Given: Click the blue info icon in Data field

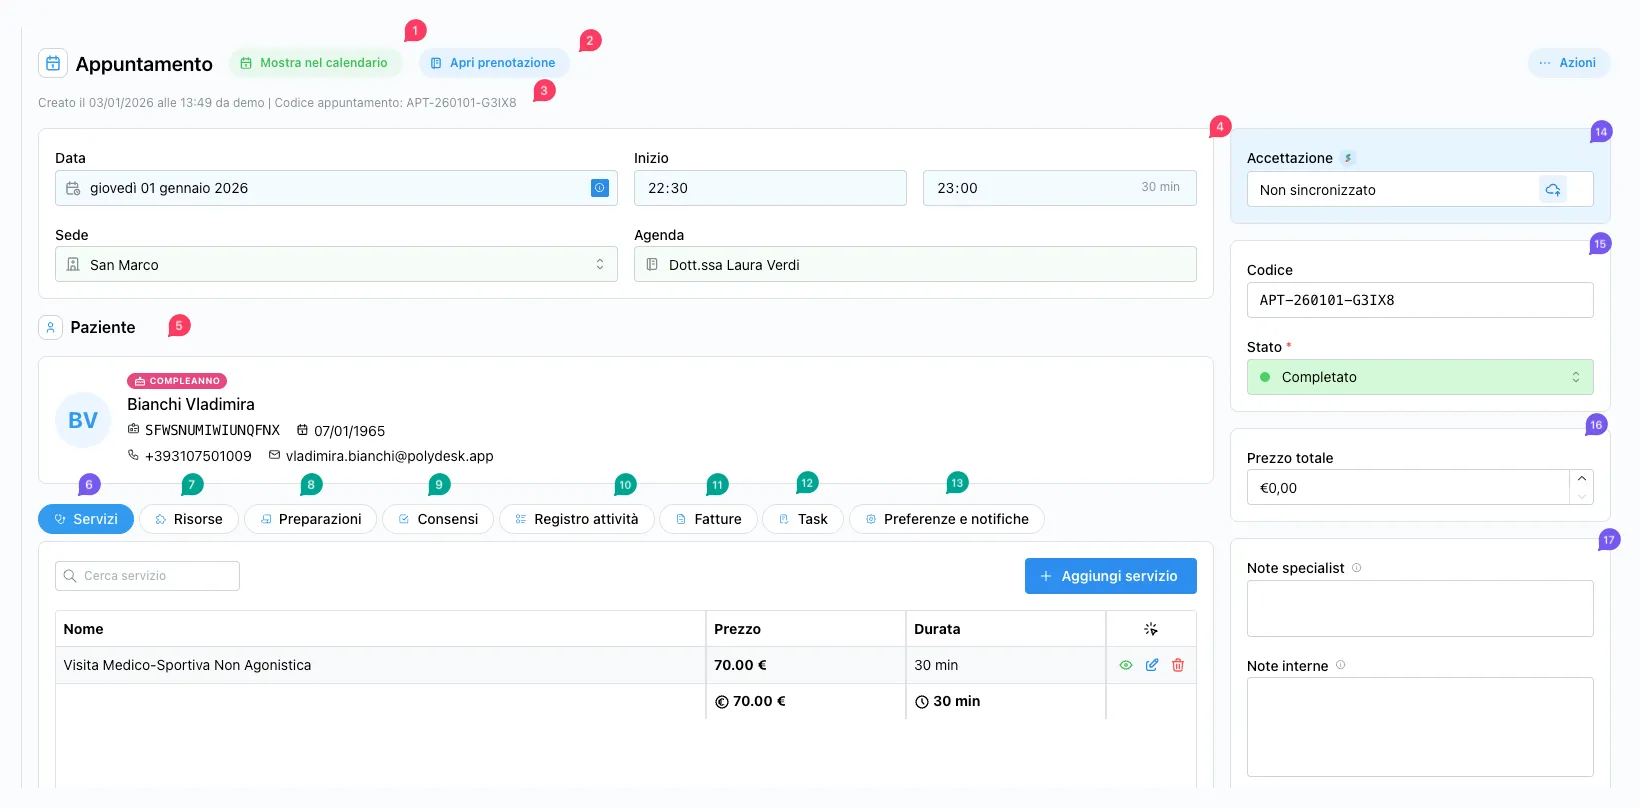Looking at the screenshot, I should click(600, 188).
